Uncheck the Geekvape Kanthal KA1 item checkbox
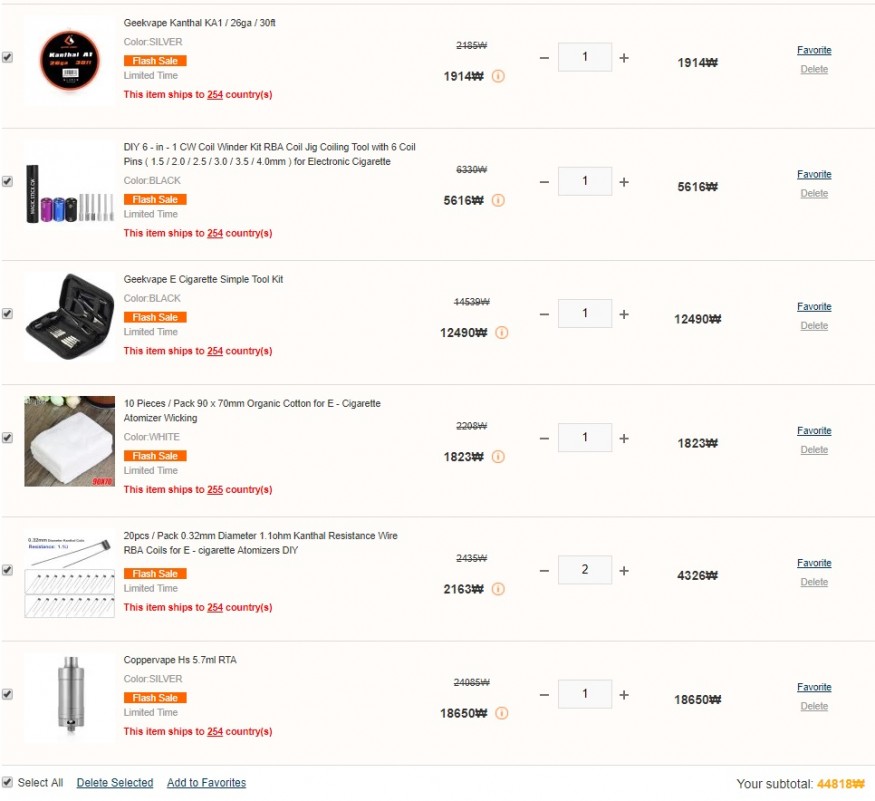Image resolution: width=875 pixels, height=801 pixels. point(8,58)
